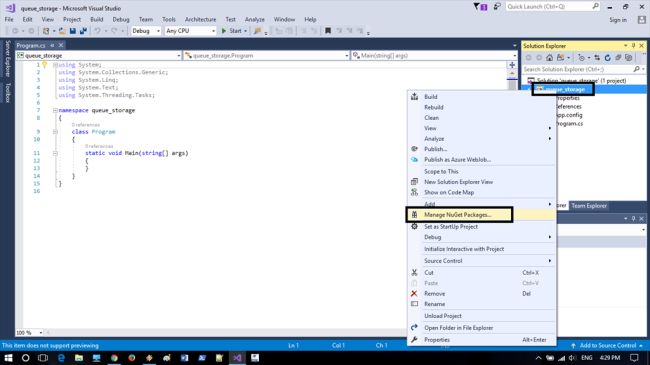Click the Solution Explorer Refresh icon

pos(608,58)
